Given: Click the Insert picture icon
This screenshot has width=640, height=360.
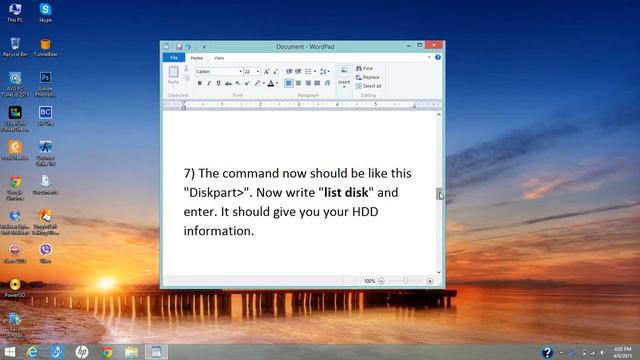Looking at the screenshot, I should click(344, 71).
